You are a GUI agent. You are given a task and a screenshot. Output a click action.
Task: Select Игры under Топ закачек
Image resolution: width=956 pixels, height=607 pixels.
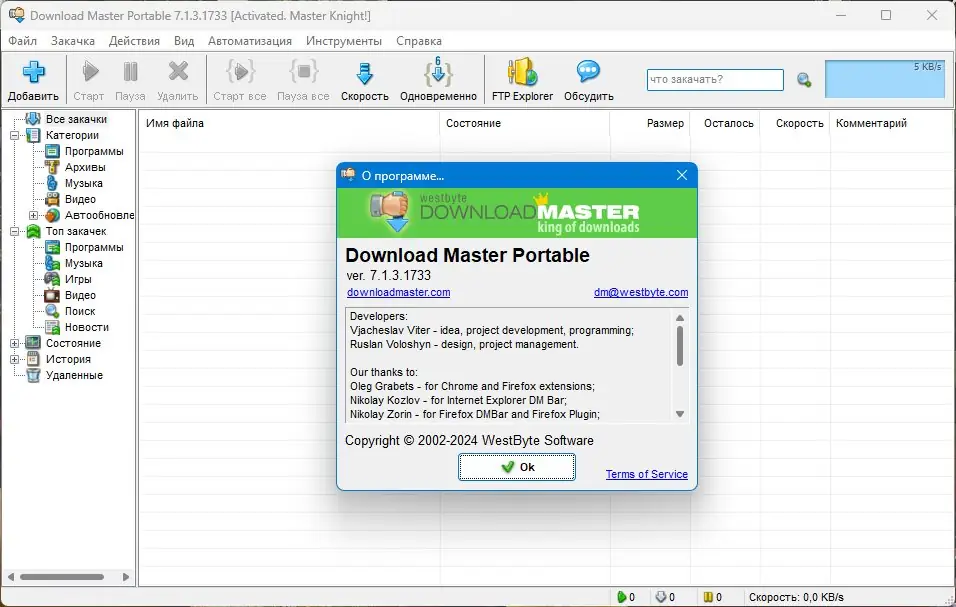click(x=78, y=279)
